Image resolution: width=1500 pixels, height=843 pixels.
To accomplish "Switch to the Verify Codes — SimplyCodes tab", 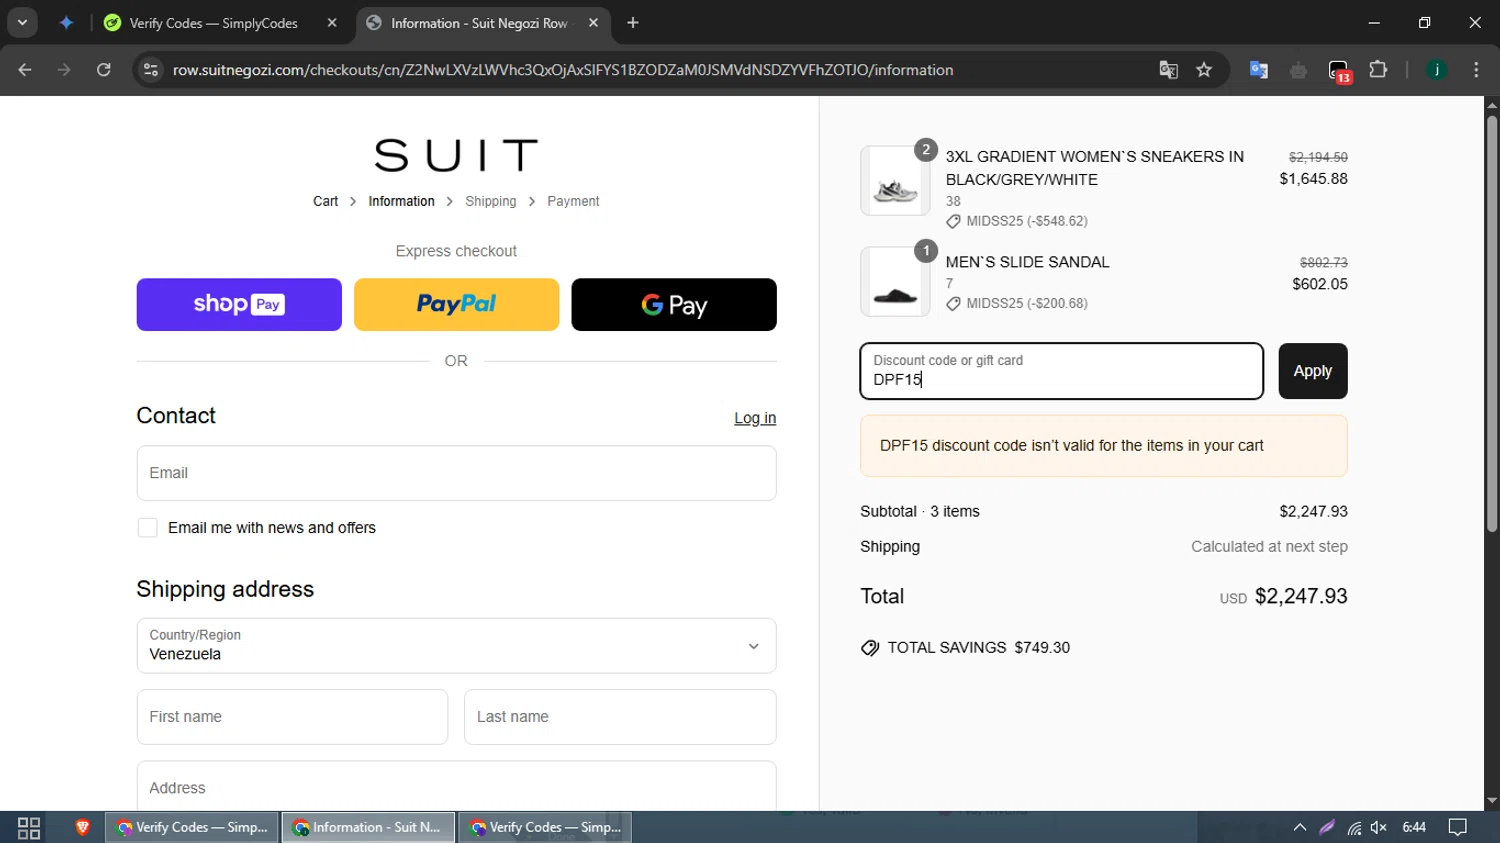I will coord(213,23).
